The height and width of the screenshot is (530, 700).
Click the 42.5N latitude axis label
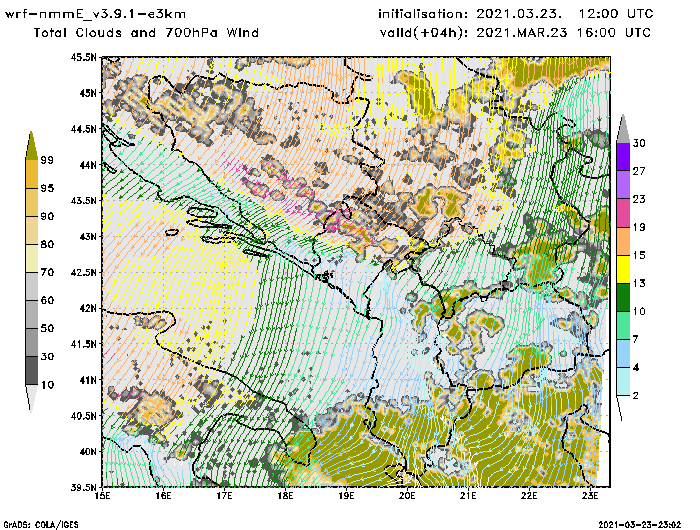tap(83, 272)
